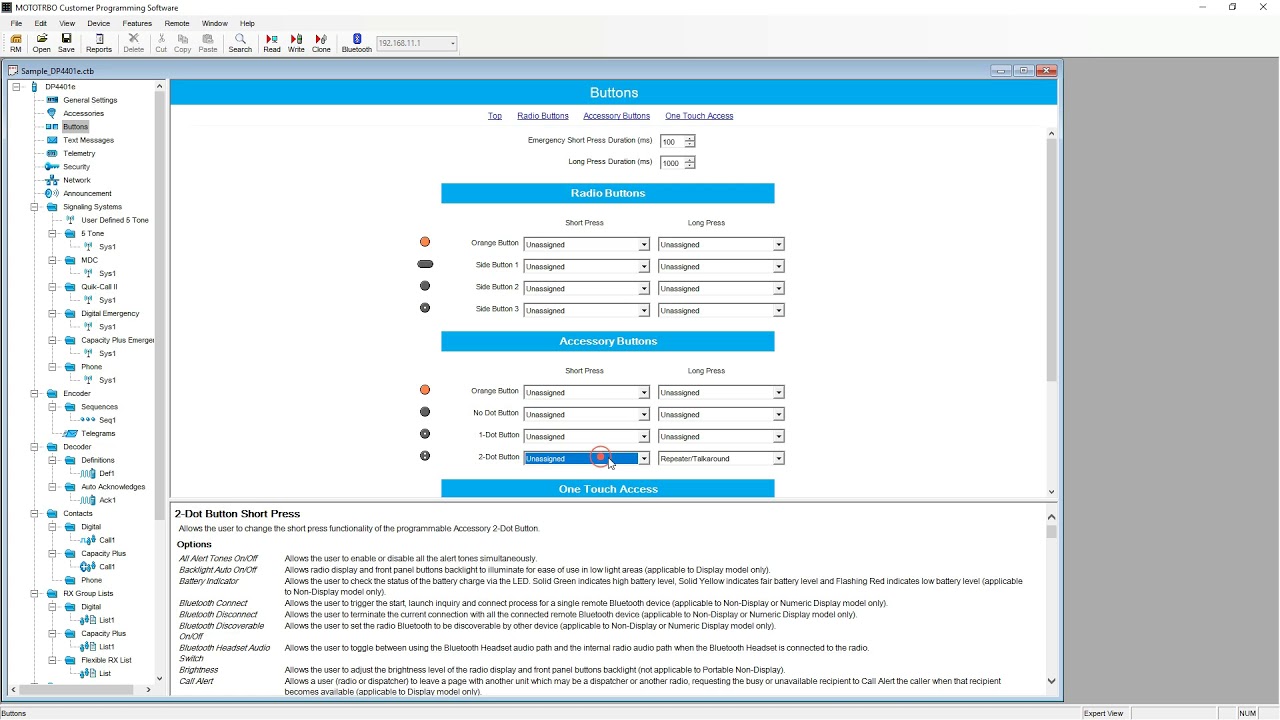Open the RM toolbar icon

16,43
